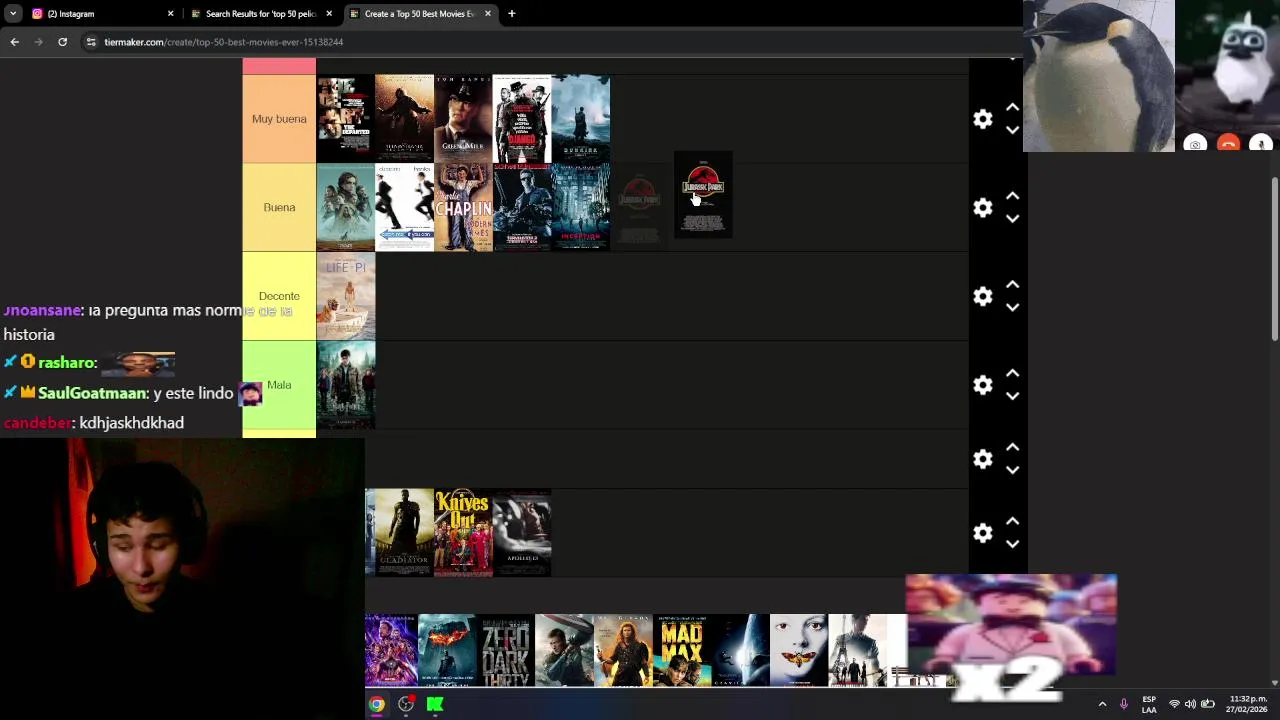This screenshot has width=1280, height=720.
Task: Open settings gear of the row below Mala
Action: [983, 459]
